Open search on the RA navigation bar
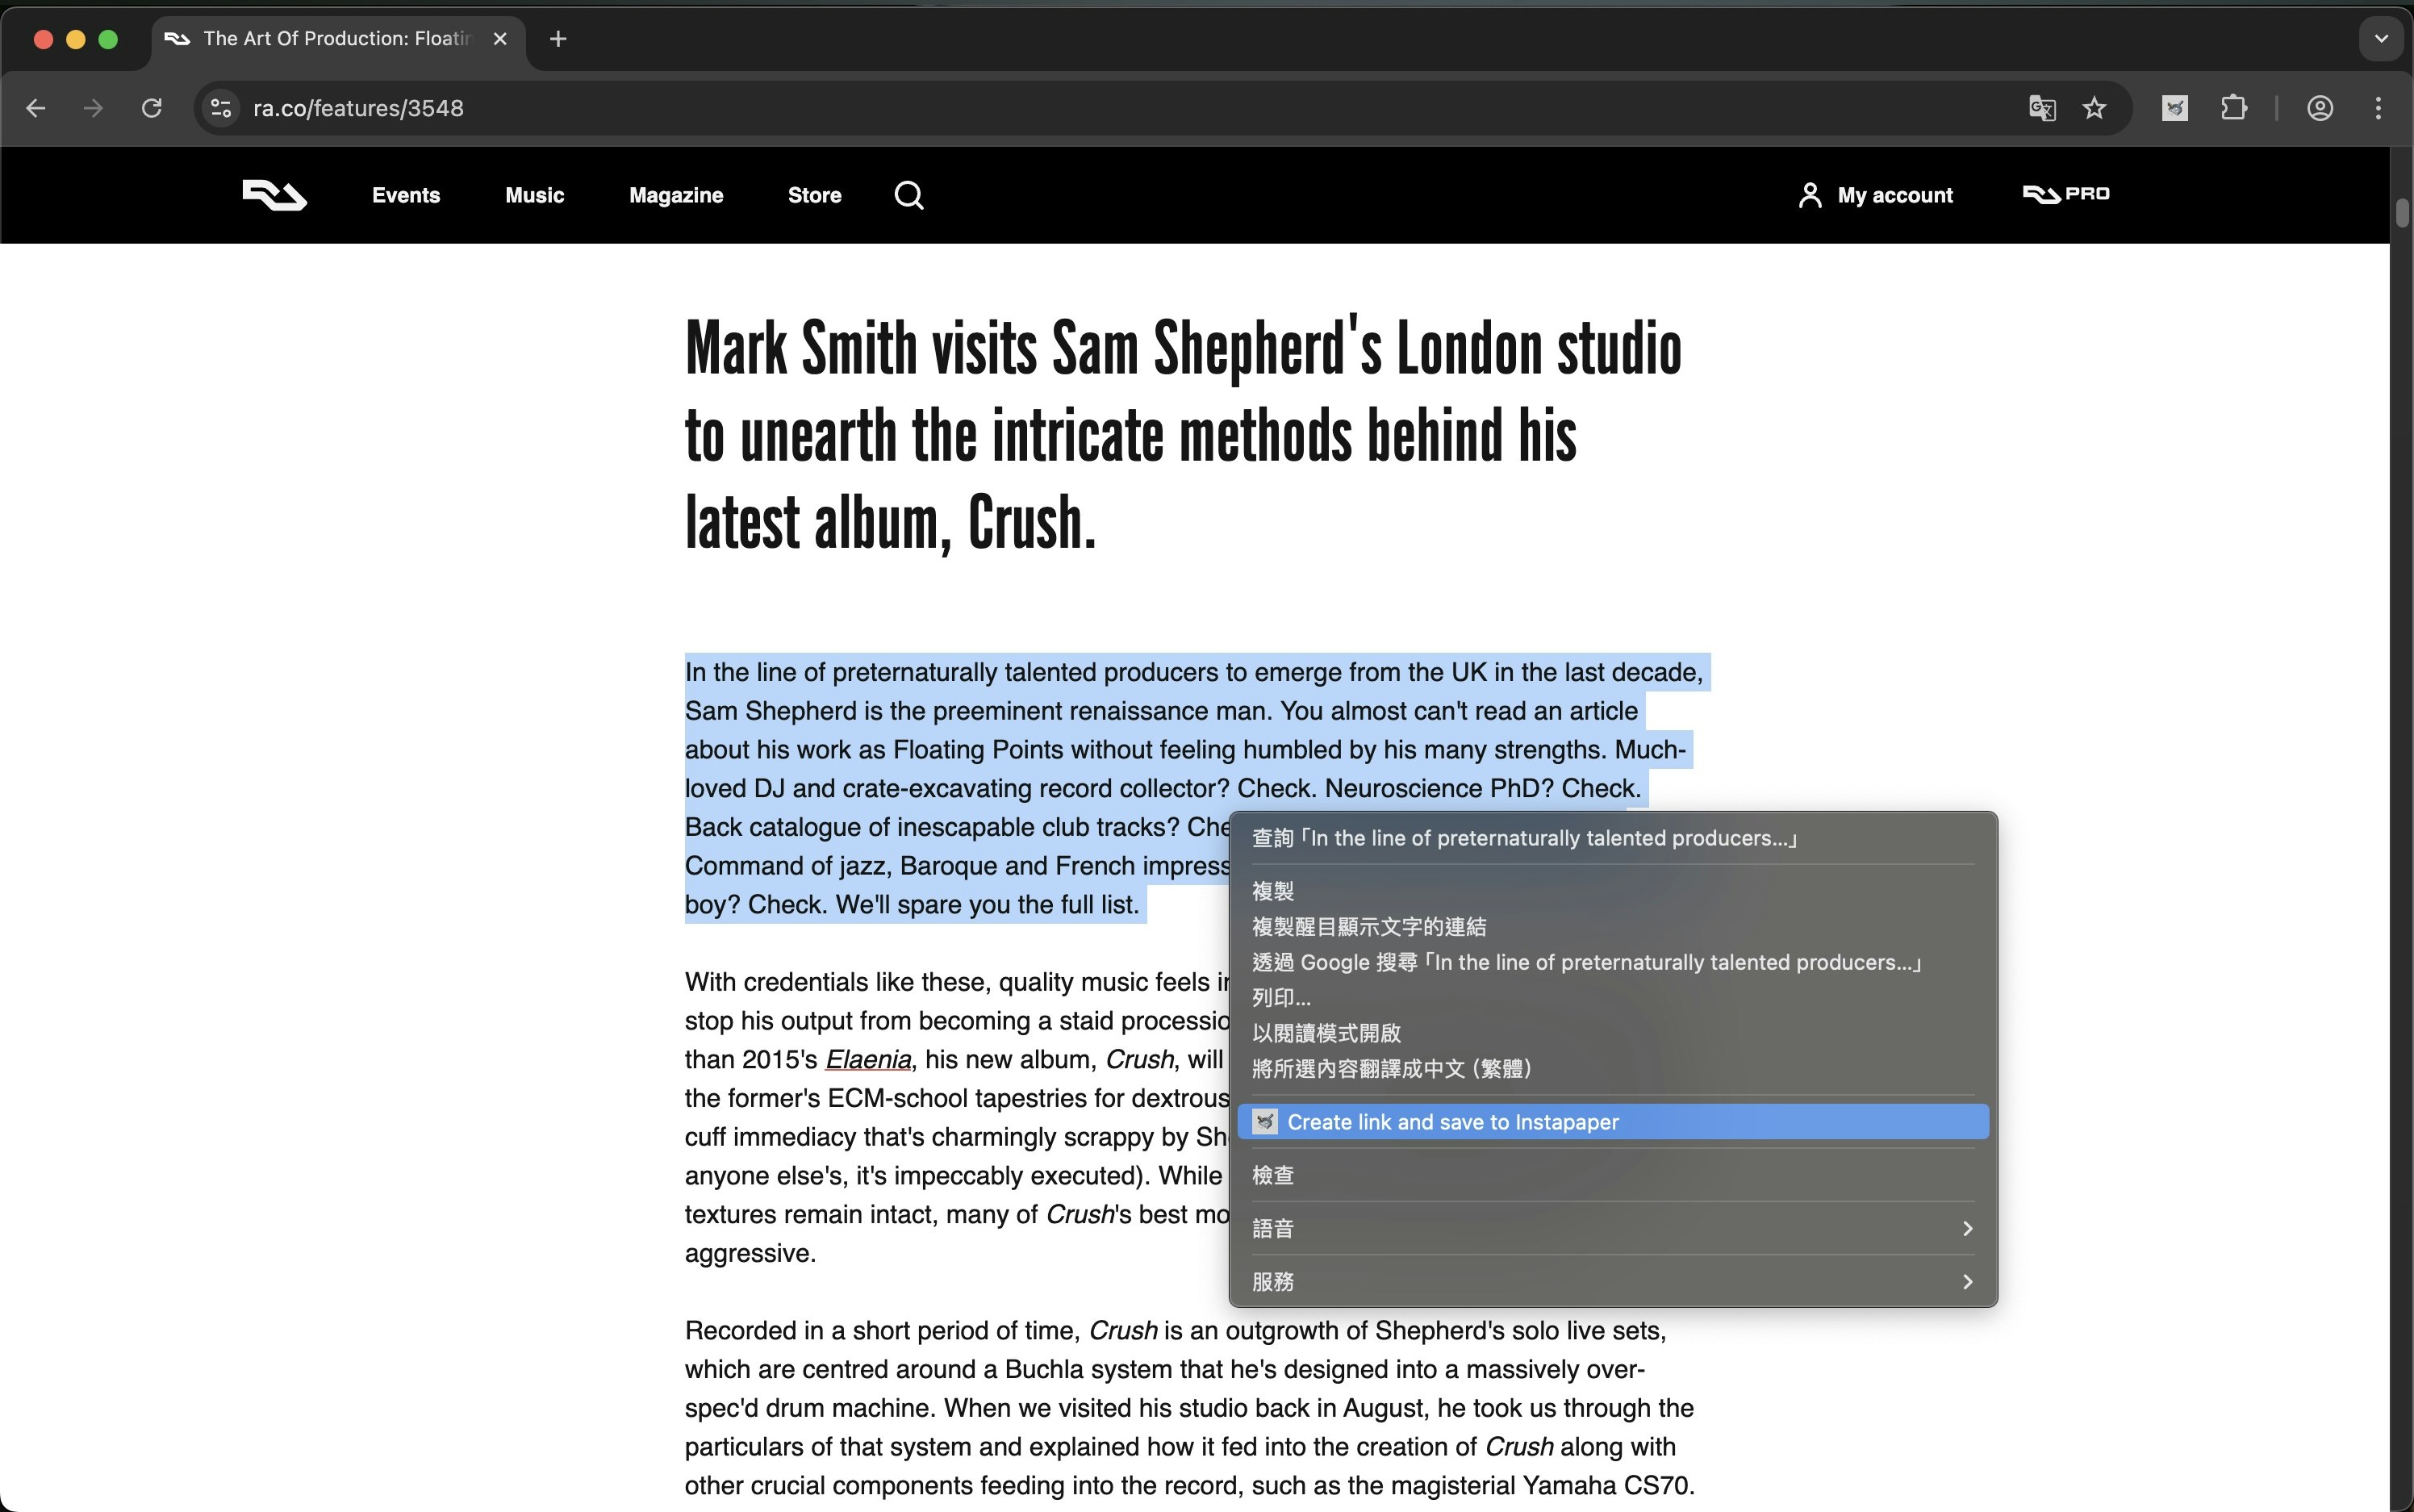The image size is (2414, 1512). click(908, 195)
